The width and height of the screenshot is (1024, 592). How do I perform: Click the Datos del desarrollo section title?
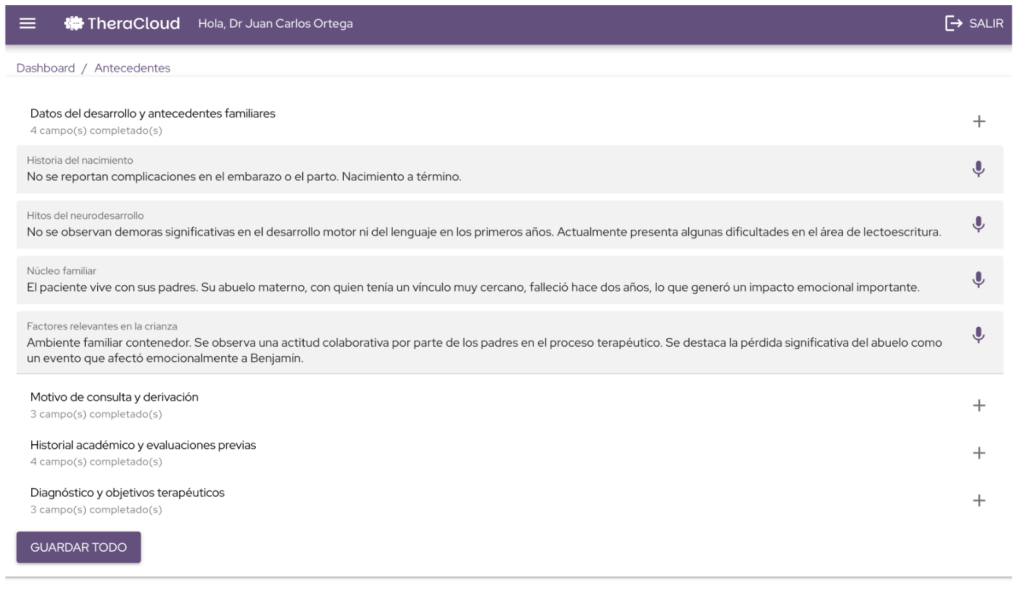tap(152, 113)
